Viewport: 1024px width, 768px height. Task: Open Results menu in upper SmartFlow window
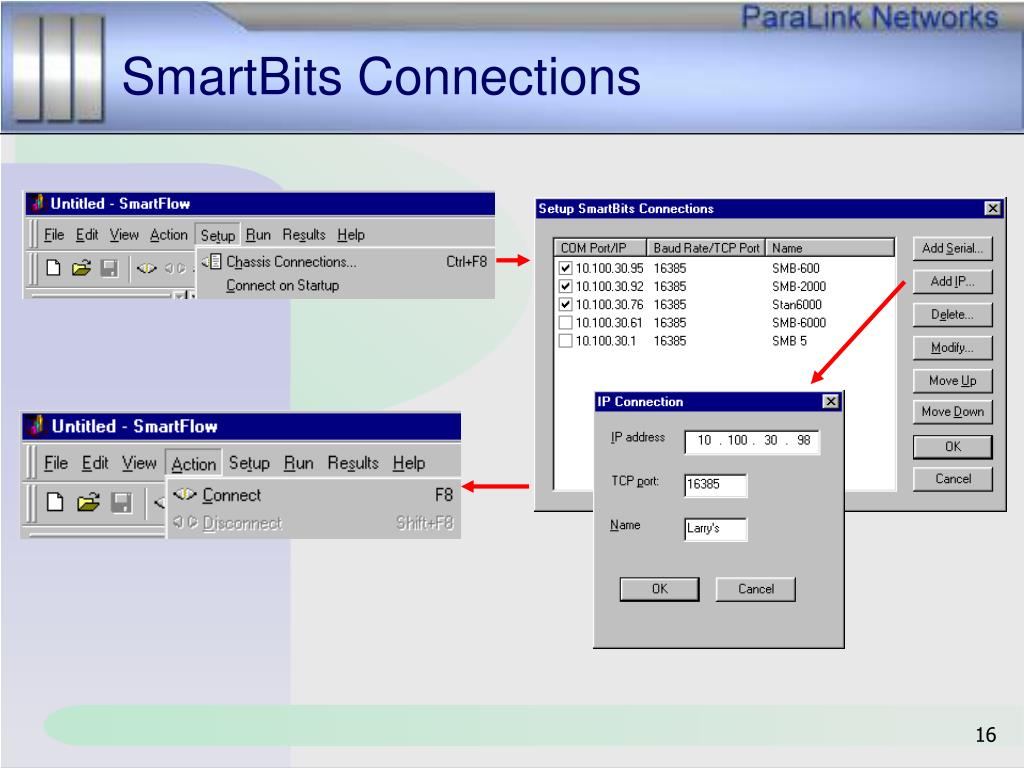tap(304, 234)
